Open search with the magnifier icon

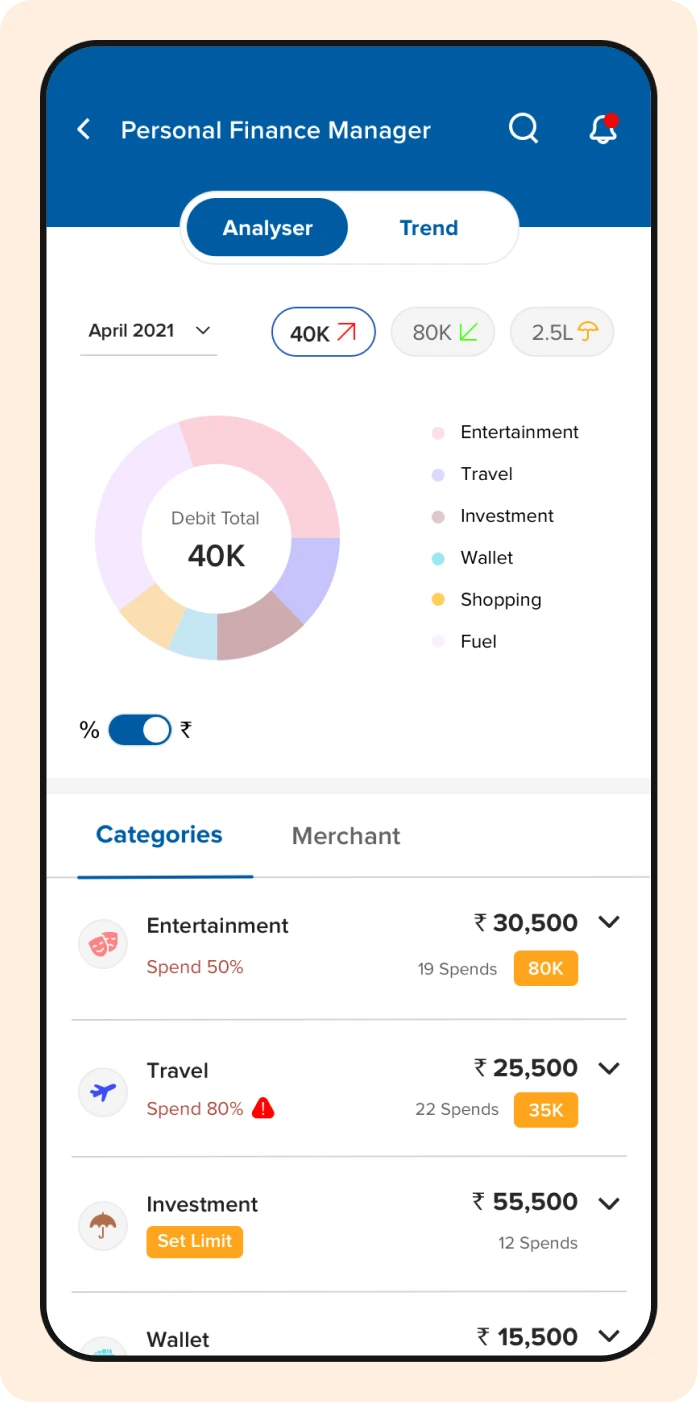(x=523, y=128)
